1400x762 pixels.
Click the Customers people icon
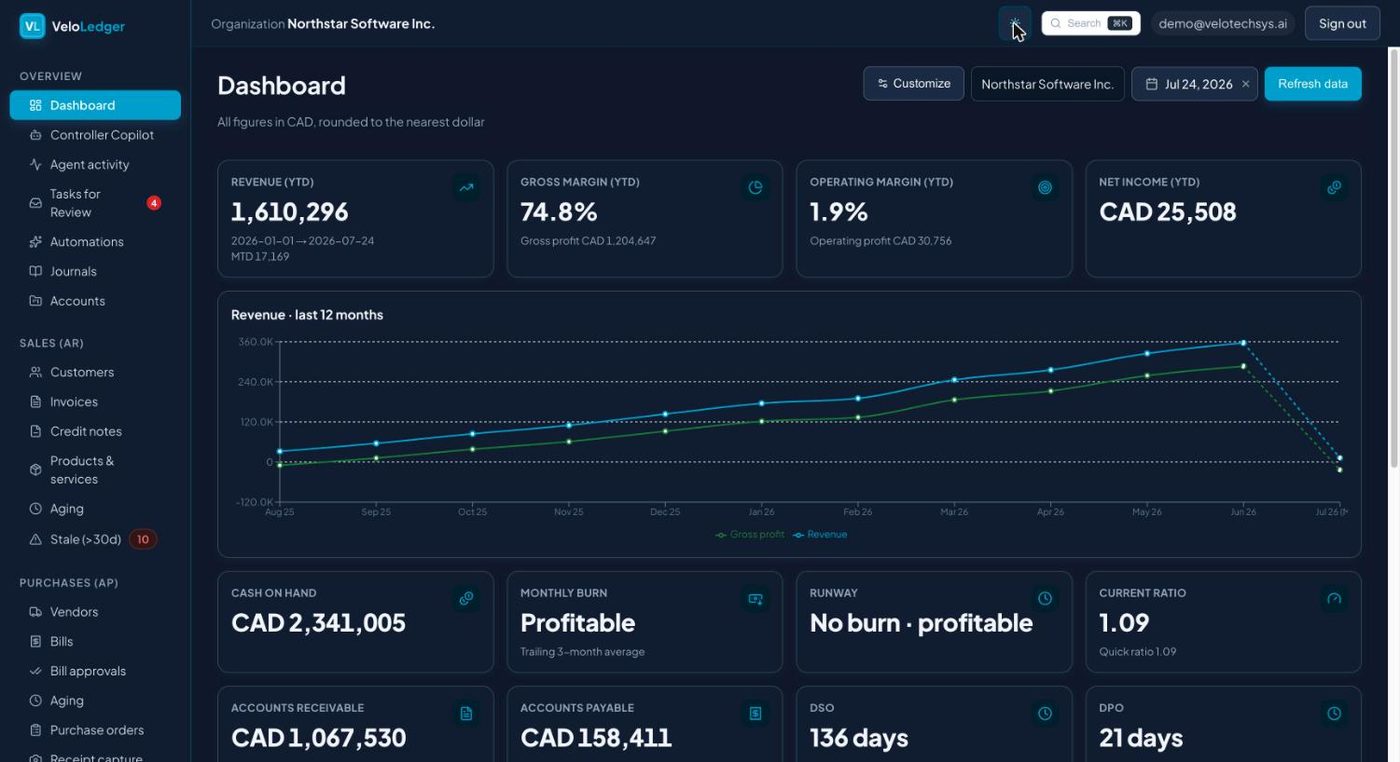click(36, 372)
